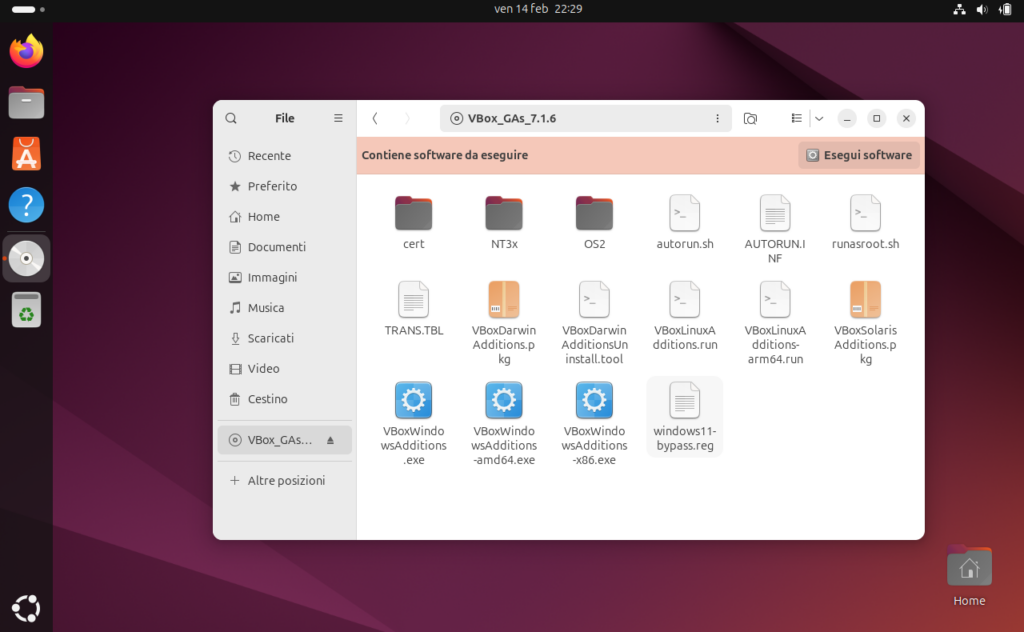This screenshot has height=632, width=1024.
Task: Click Altre posizioni in the sidebar
Action: (x=285, y=481)
